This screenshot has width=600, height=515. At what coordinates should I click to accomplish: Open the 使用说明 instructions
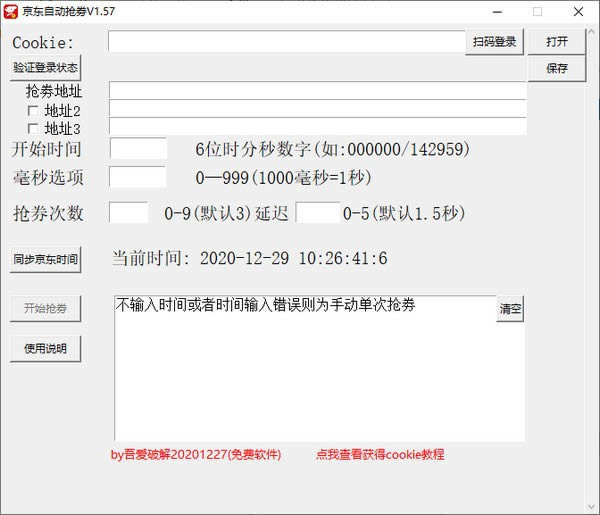tap(45, 348)
